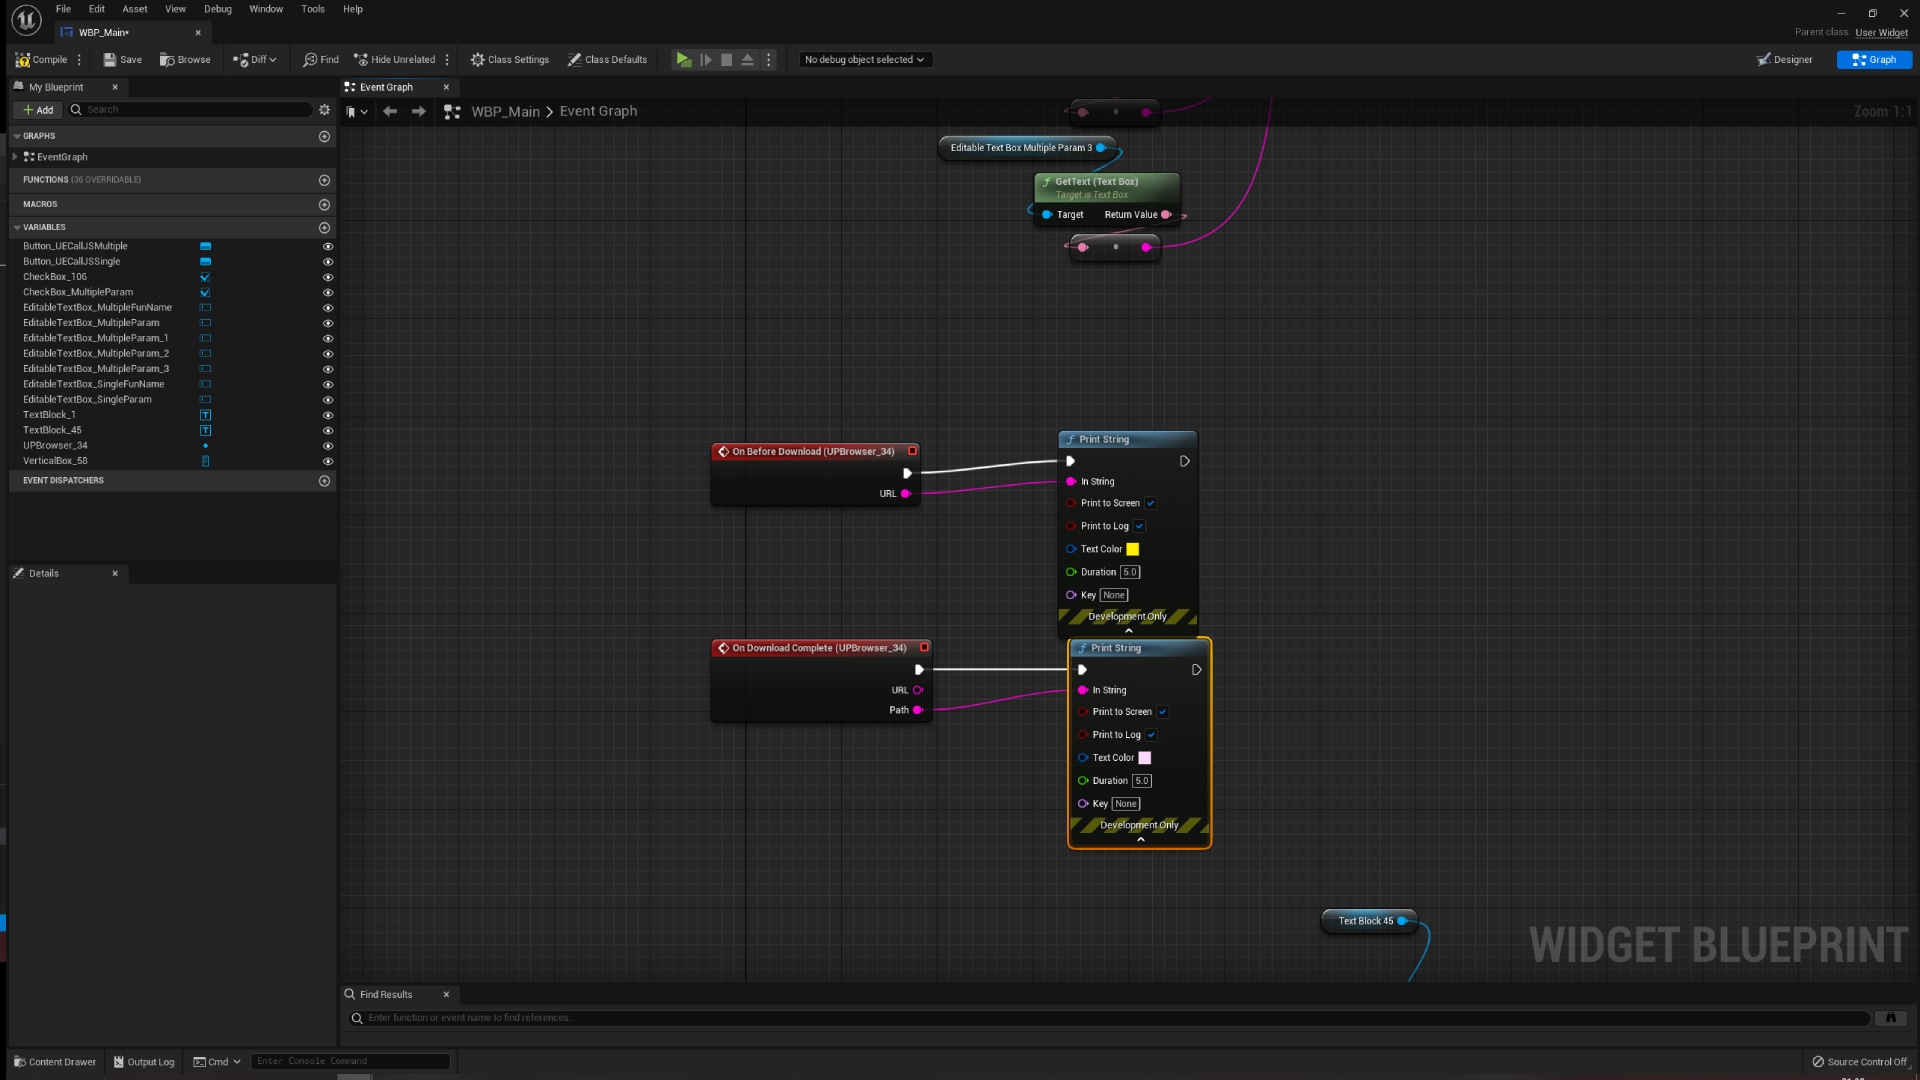The image size is (1920, 1080).
Task: Open Class Settings in toolbar
Action: (x=509, y=60)
